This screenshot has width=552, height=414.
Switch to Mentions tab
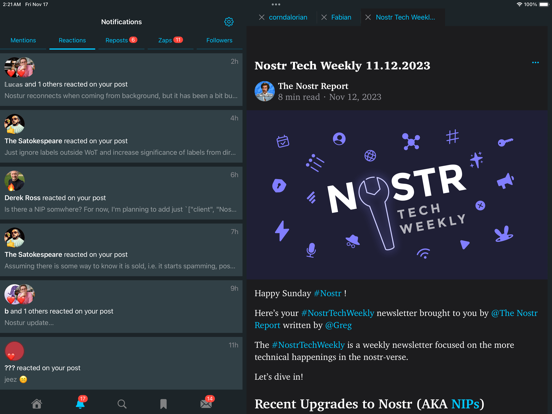coord(23,40)
